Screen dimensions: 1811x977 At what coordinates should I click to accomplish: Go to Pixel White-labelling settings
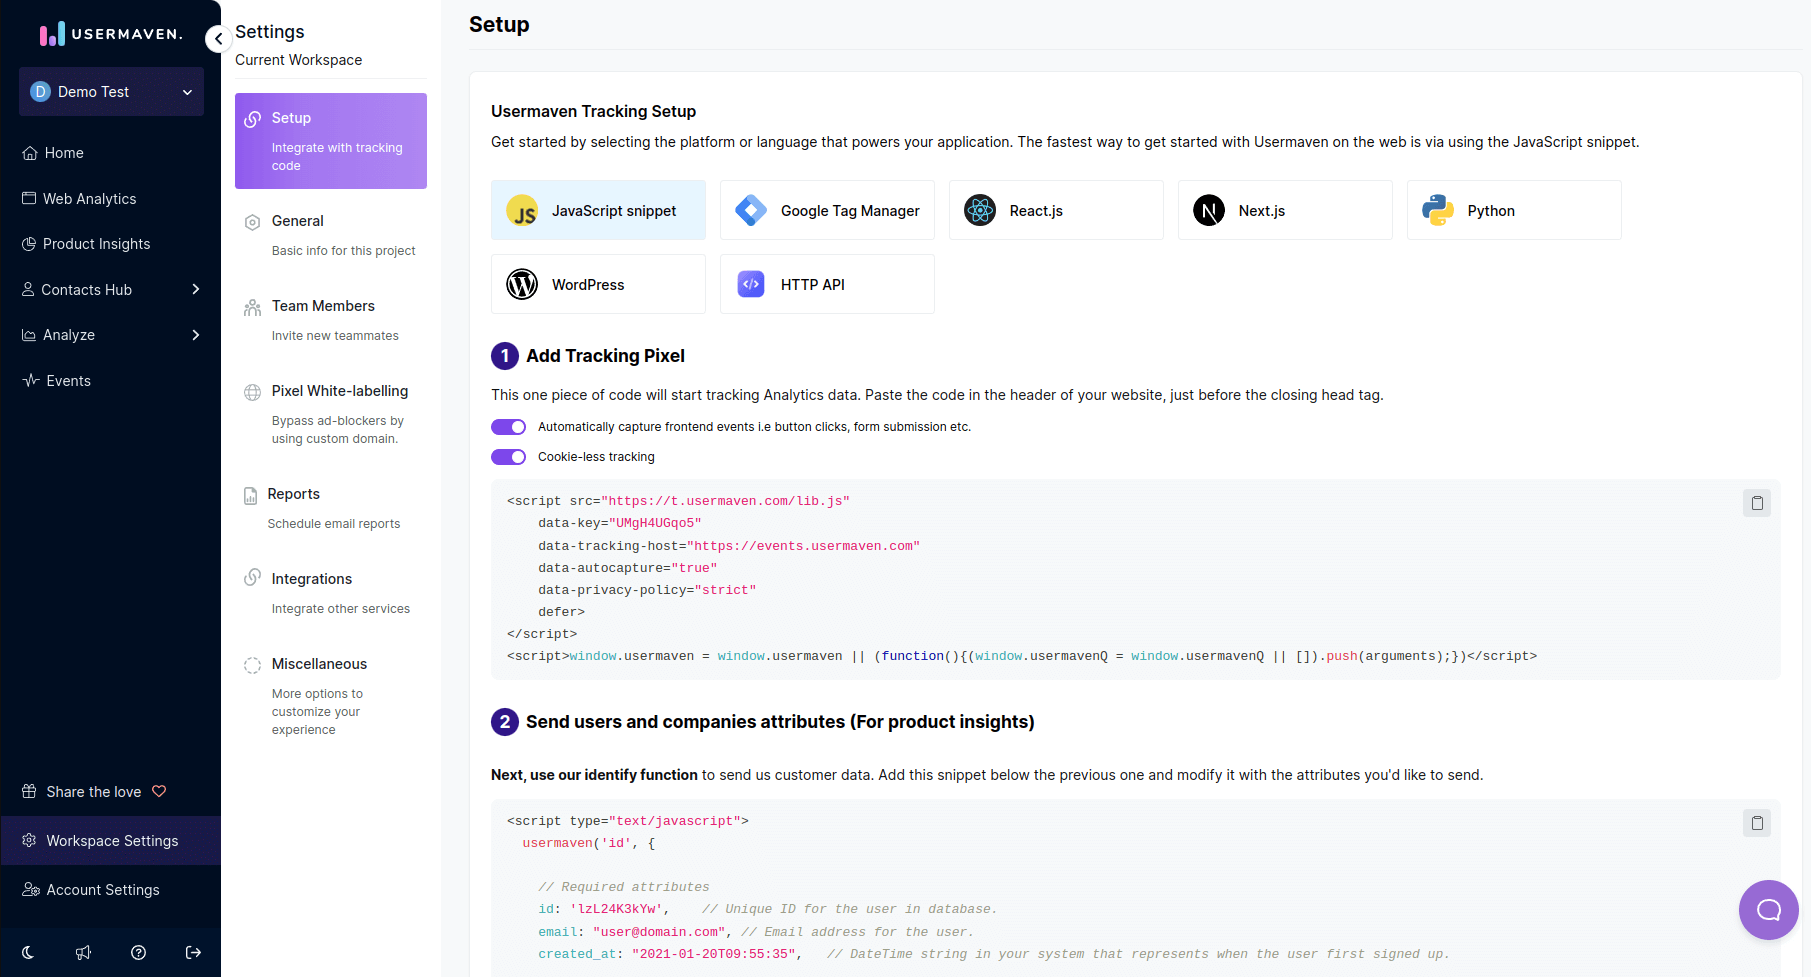[339, 391]
